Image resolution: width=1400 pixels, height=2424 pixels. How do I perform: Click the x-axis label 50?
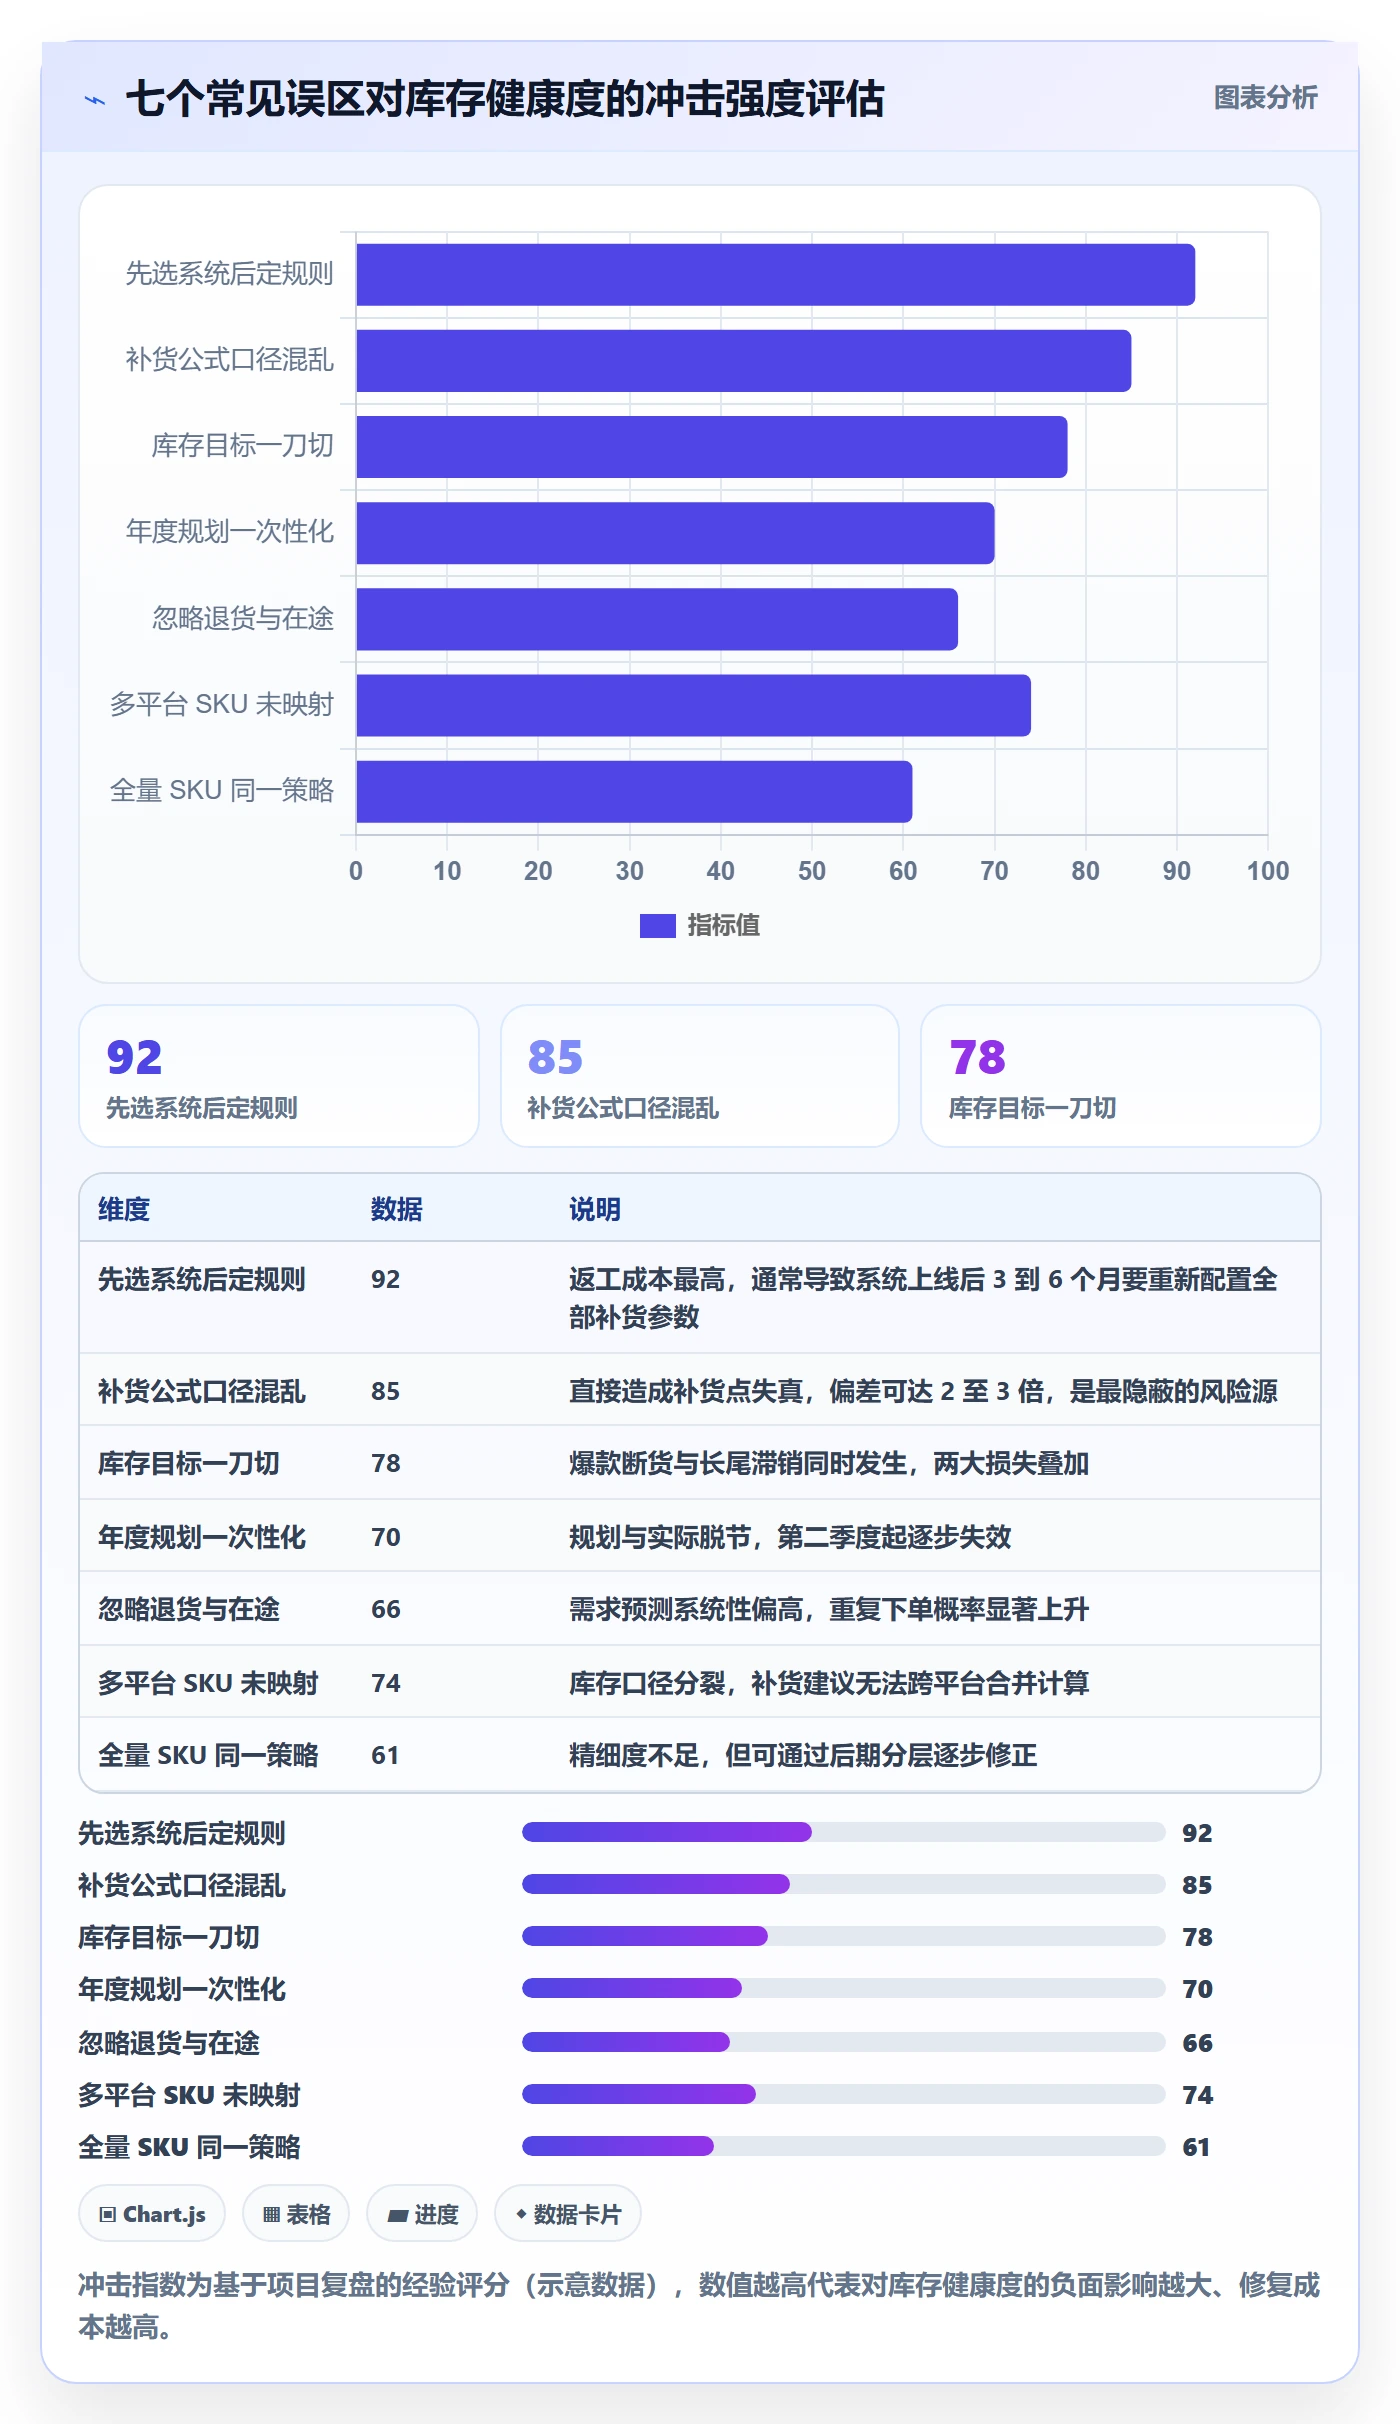pyautogui.click(x=812, y=871)
